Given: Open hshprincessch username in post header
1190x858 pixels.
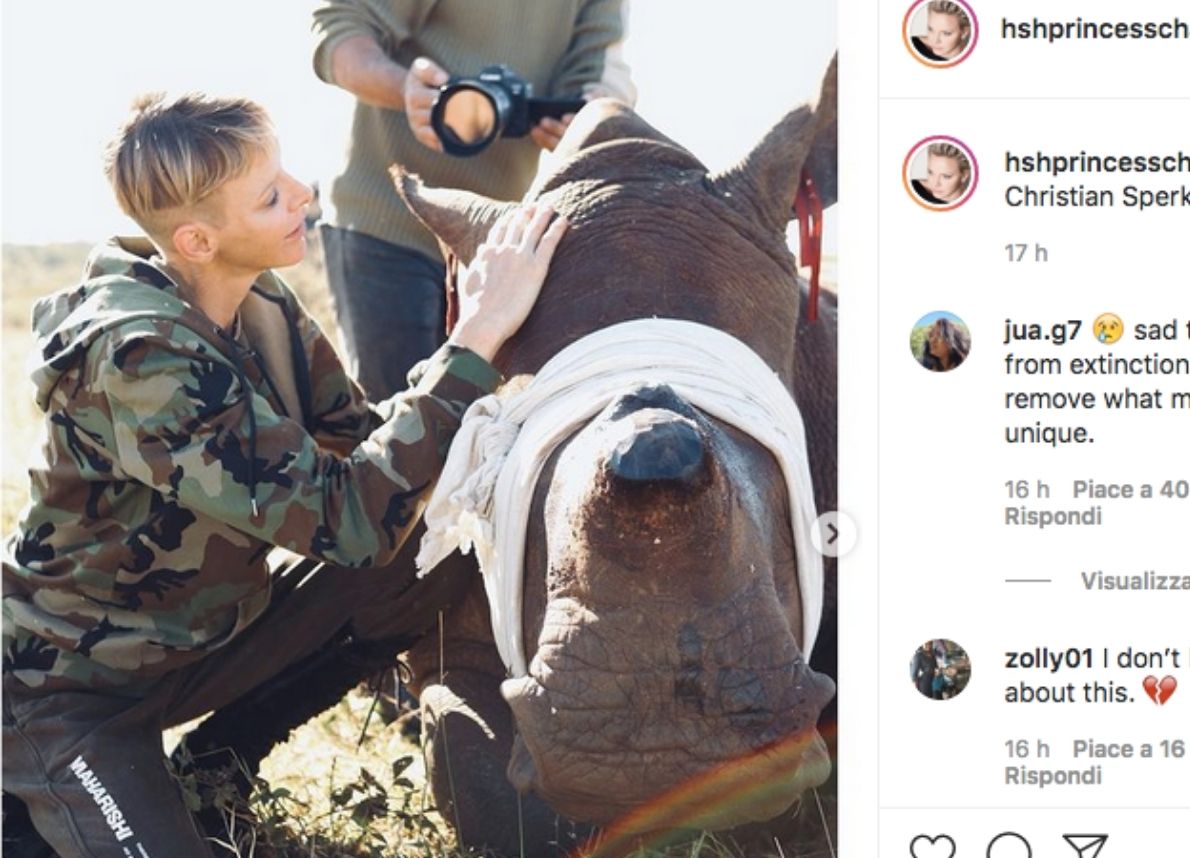Looking at the screenshot, I should click(1095, 28).
